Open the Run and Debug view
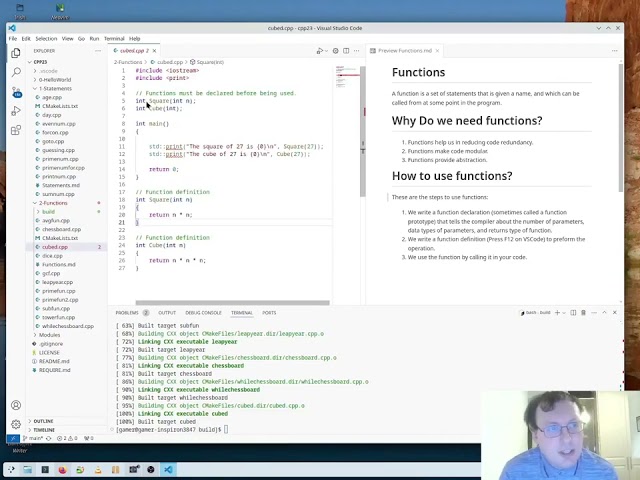This screenshot has height=480, width=640. click(x=16, y=111)
